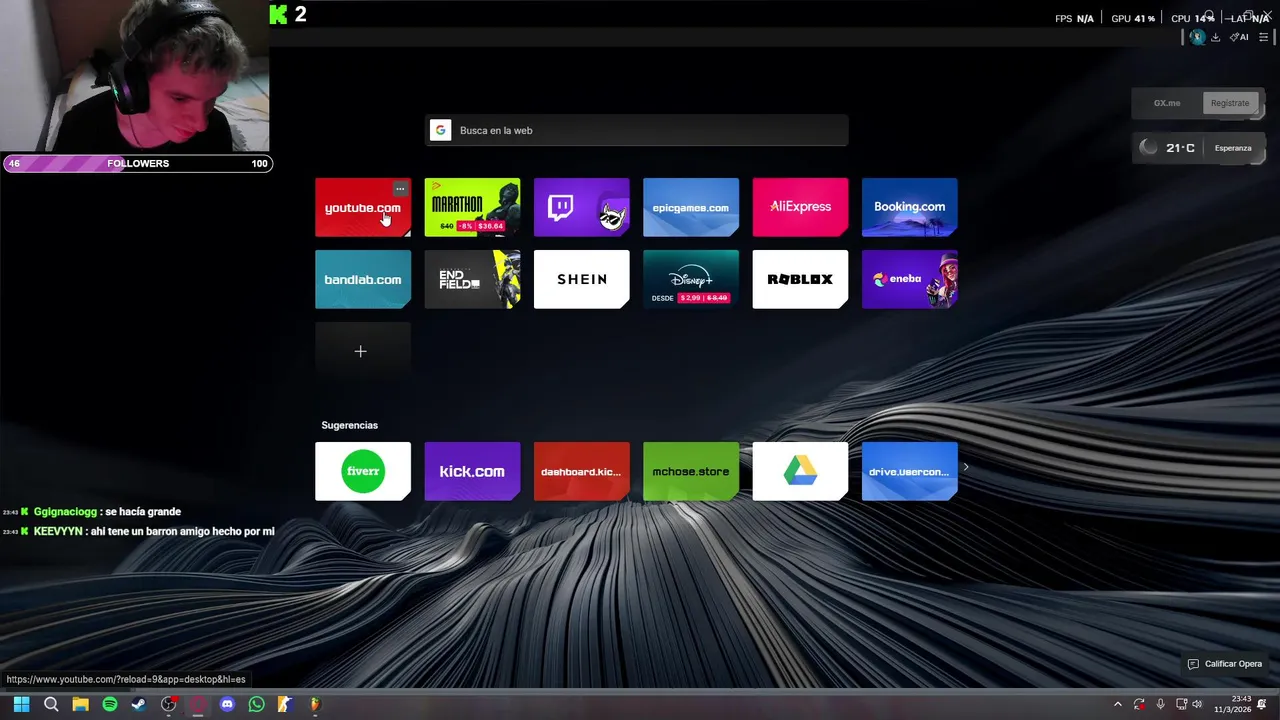This screenshot has width=1280, height=720.
Task: Open the Windows Start menu
Action: pyautogui.click(x=21, y=704)
